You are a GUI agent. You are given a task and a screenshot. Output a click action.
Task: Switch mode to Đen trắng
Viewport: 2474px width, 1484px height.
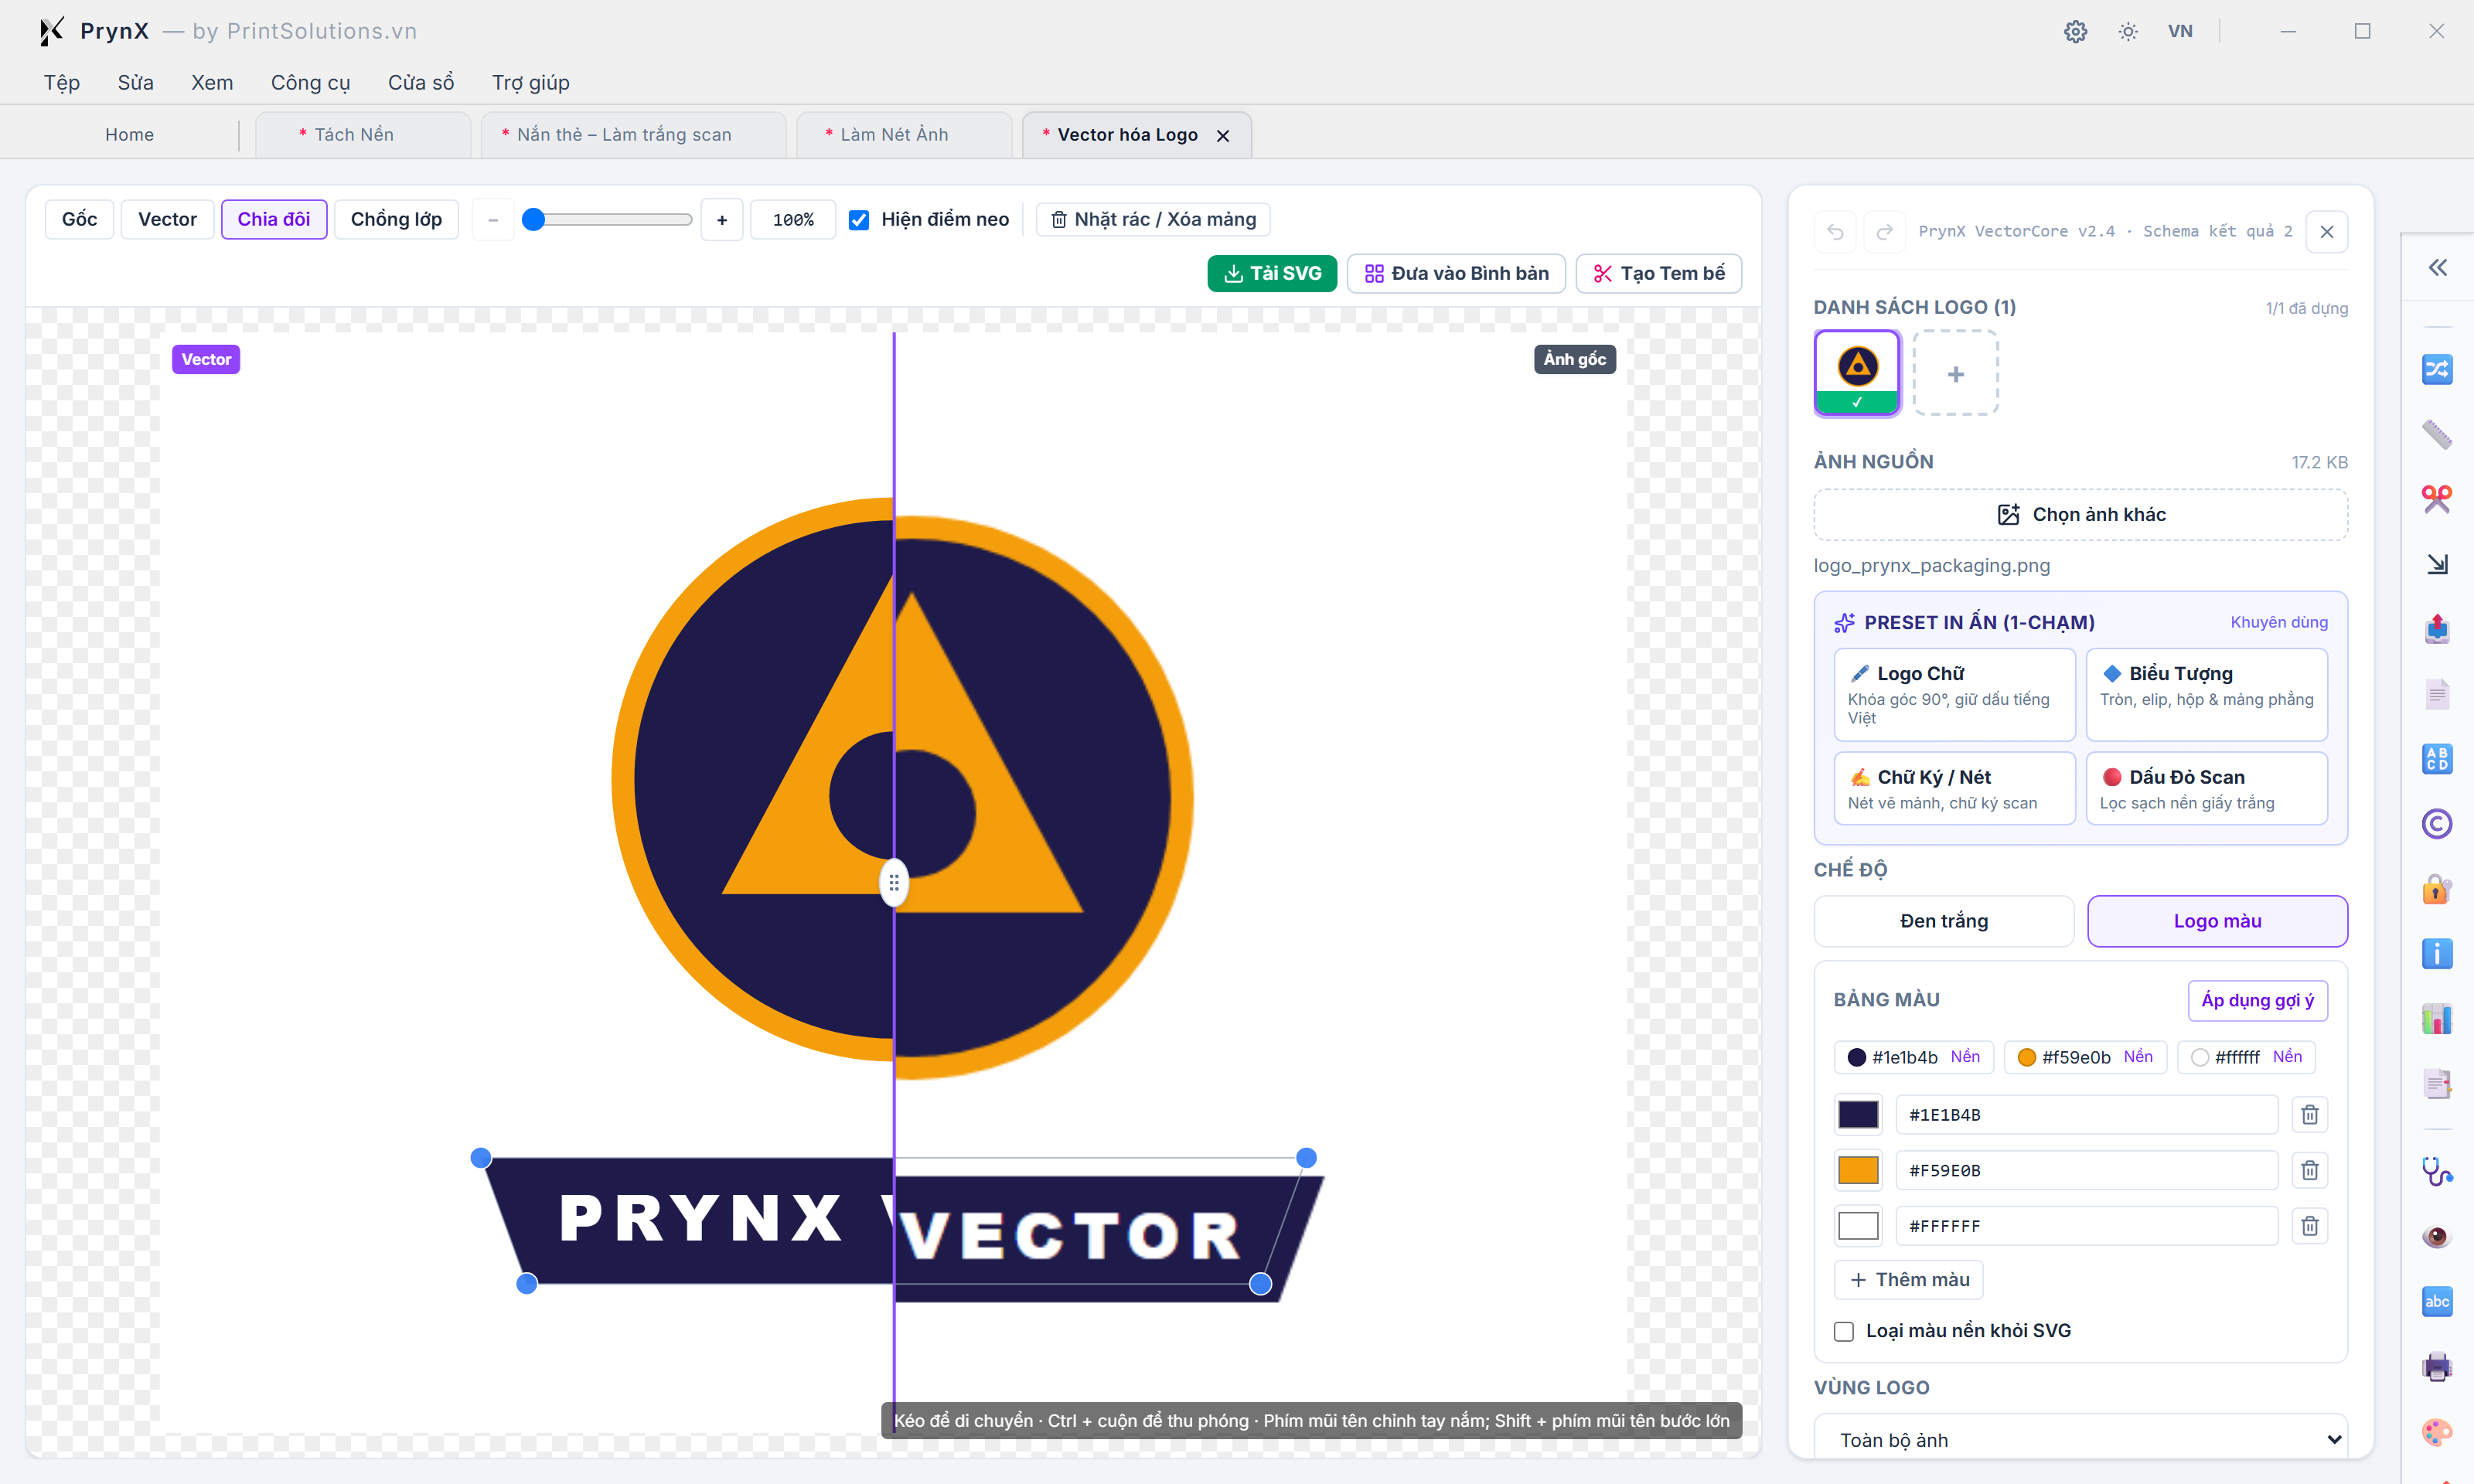pos(1944,921)
